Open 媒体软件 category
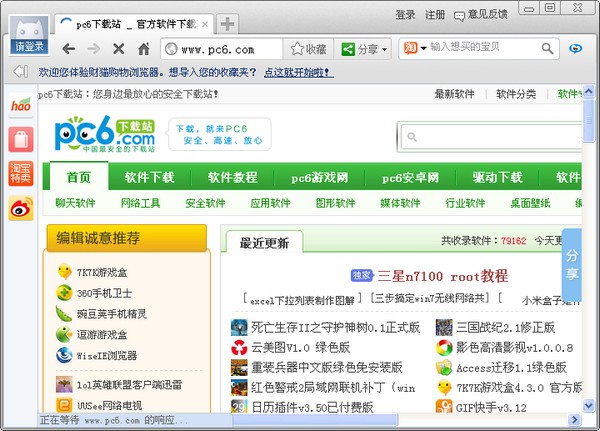 coord(400,203)
